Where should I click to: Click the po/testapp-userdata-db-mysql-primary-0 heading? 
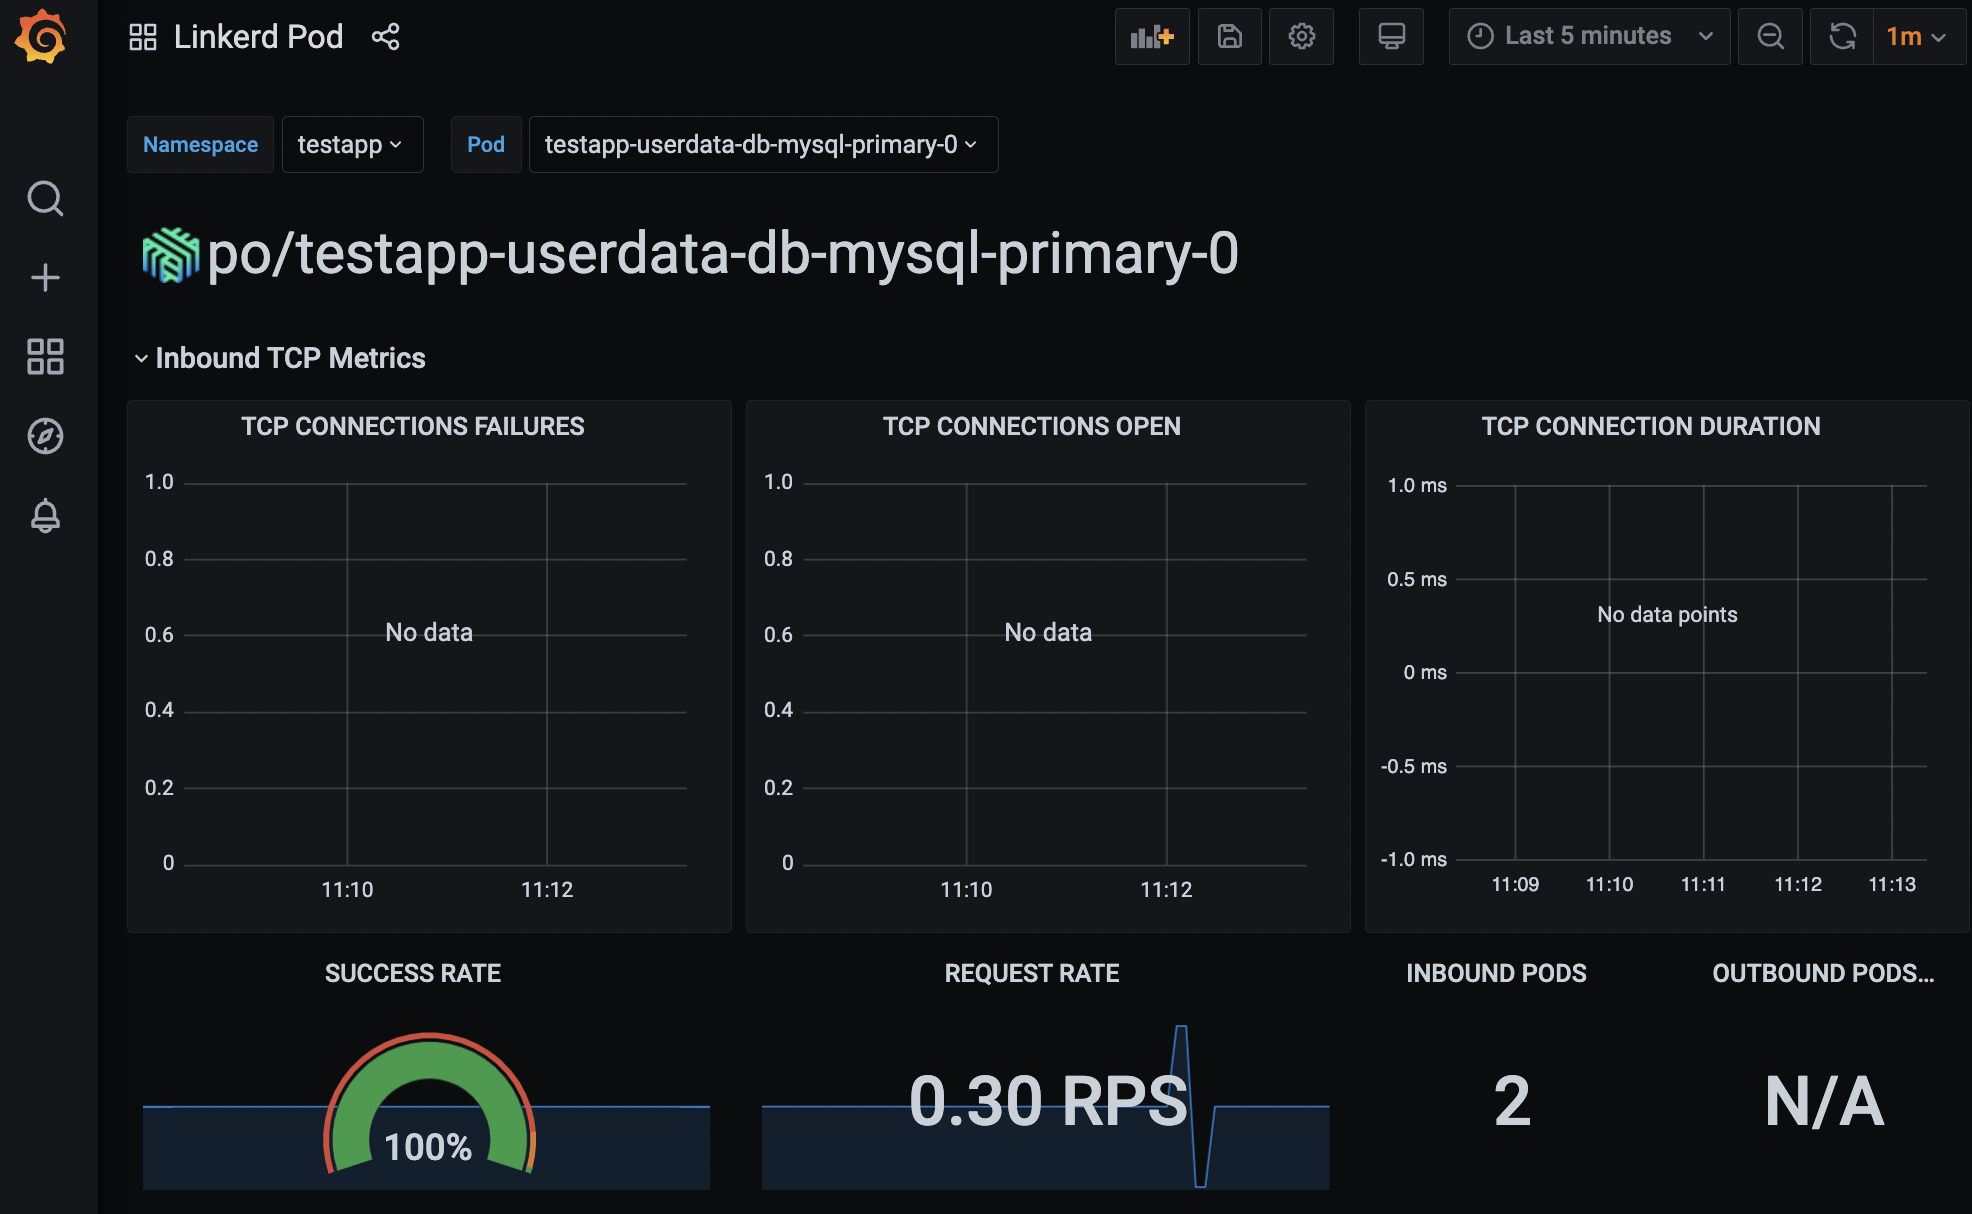722,254
